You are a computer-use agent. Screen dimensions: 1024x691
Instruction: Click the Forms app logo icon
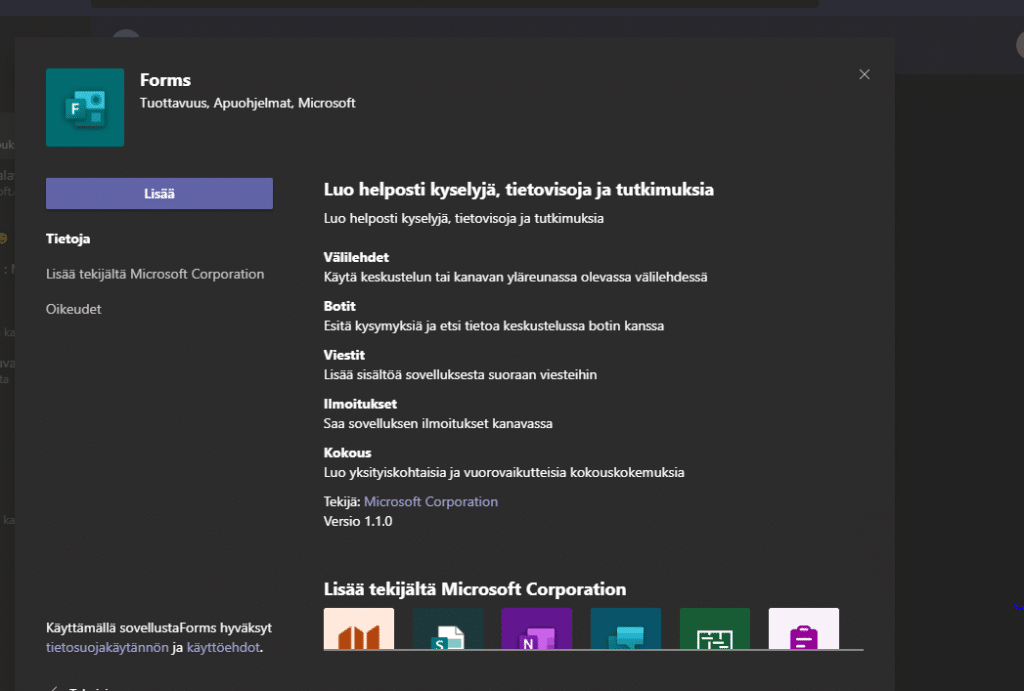(85, 107)
